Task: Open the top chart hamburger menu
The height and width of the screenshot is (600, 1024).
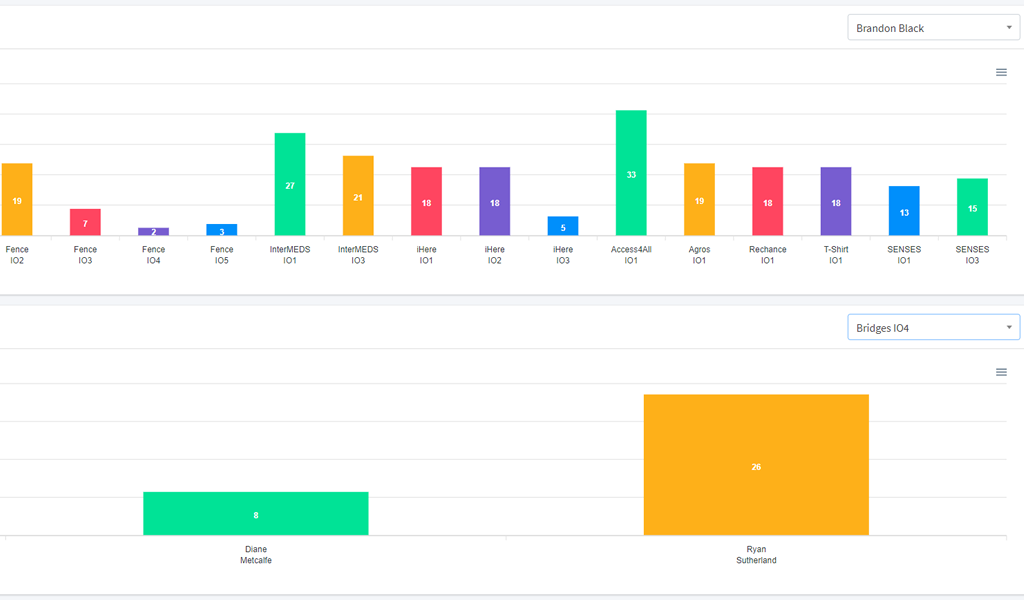Action: click(1001, 72)
